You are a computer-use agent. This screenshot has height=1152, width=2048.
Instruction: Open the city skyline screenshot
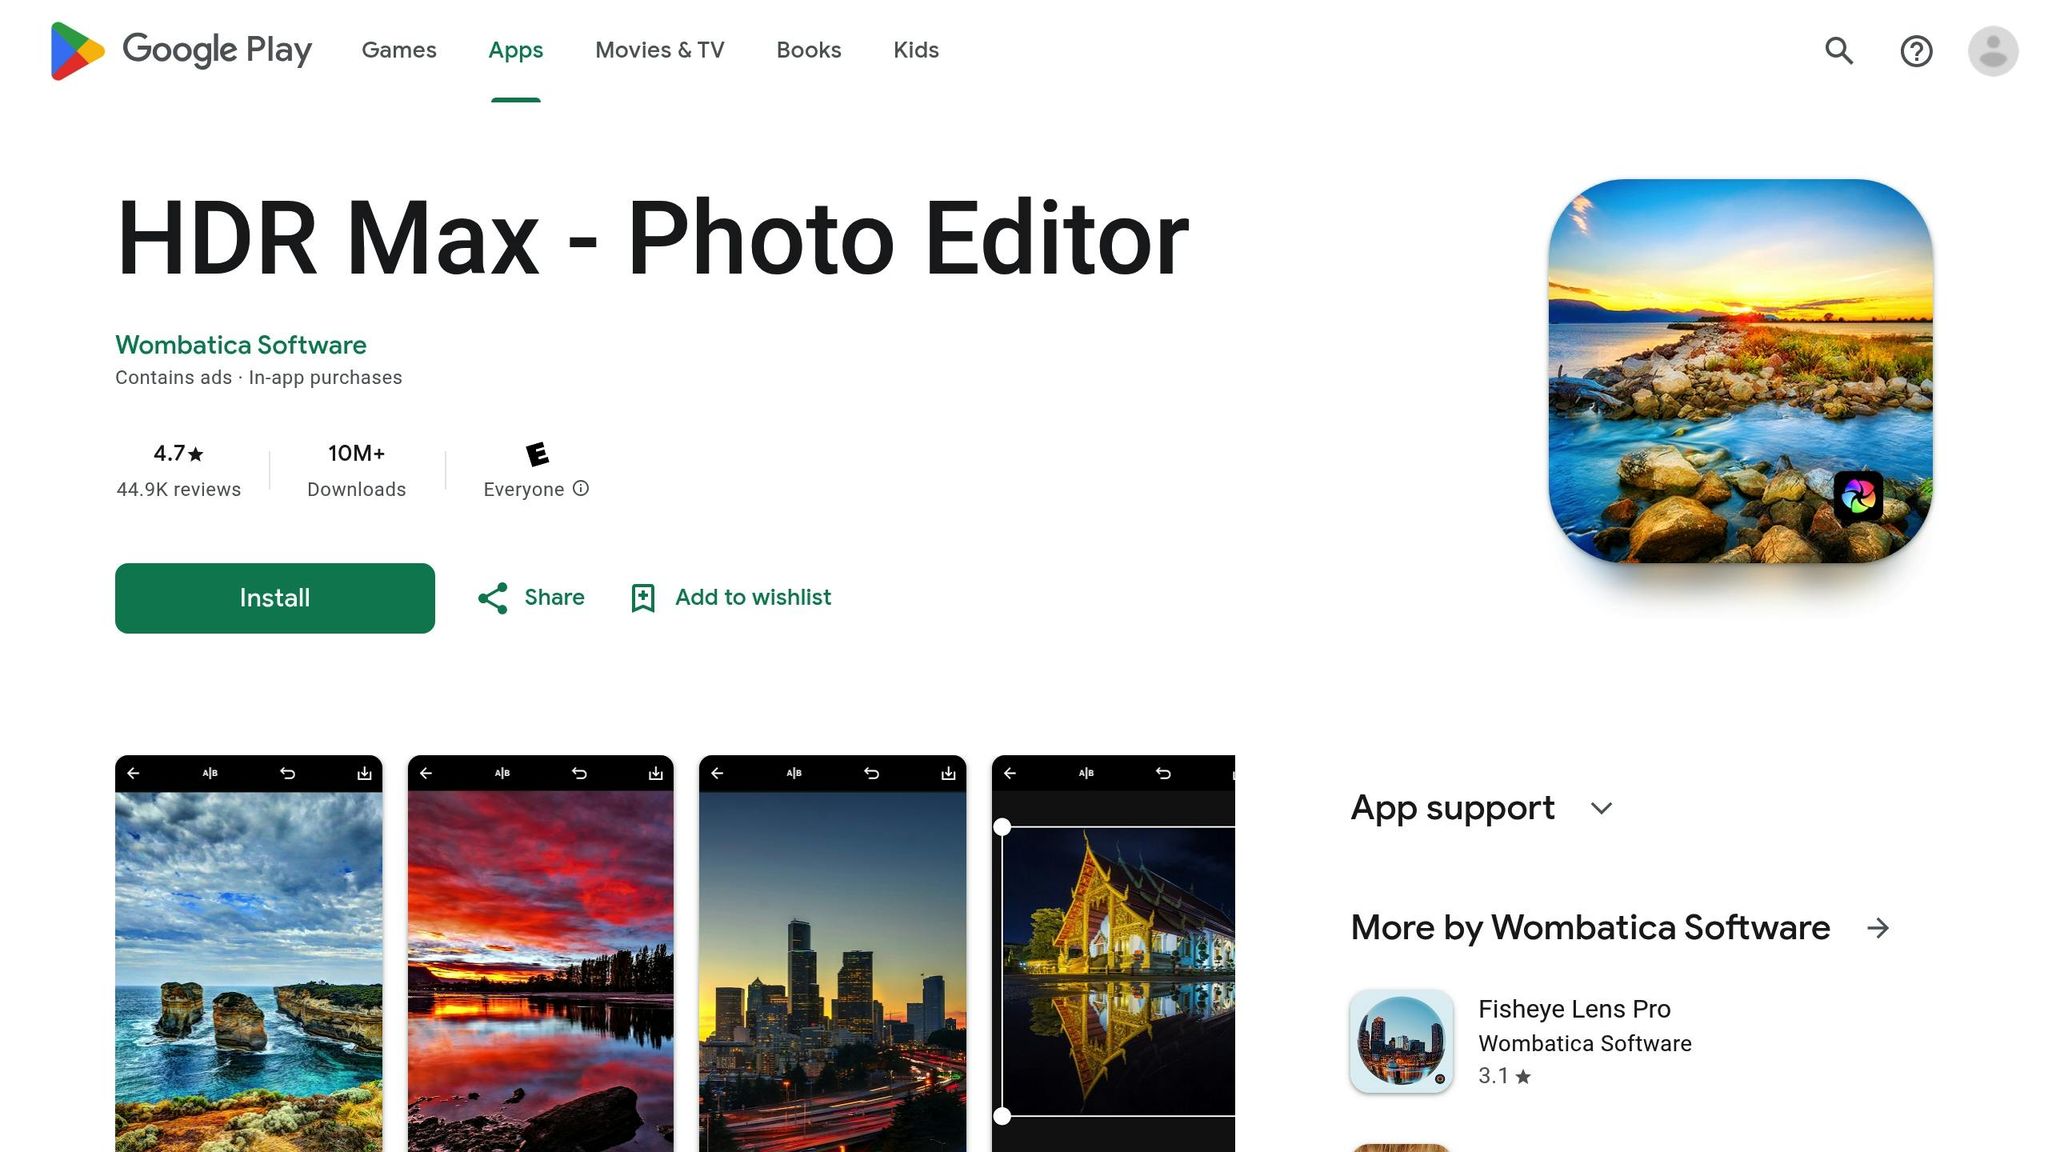(x=833, y=954)
